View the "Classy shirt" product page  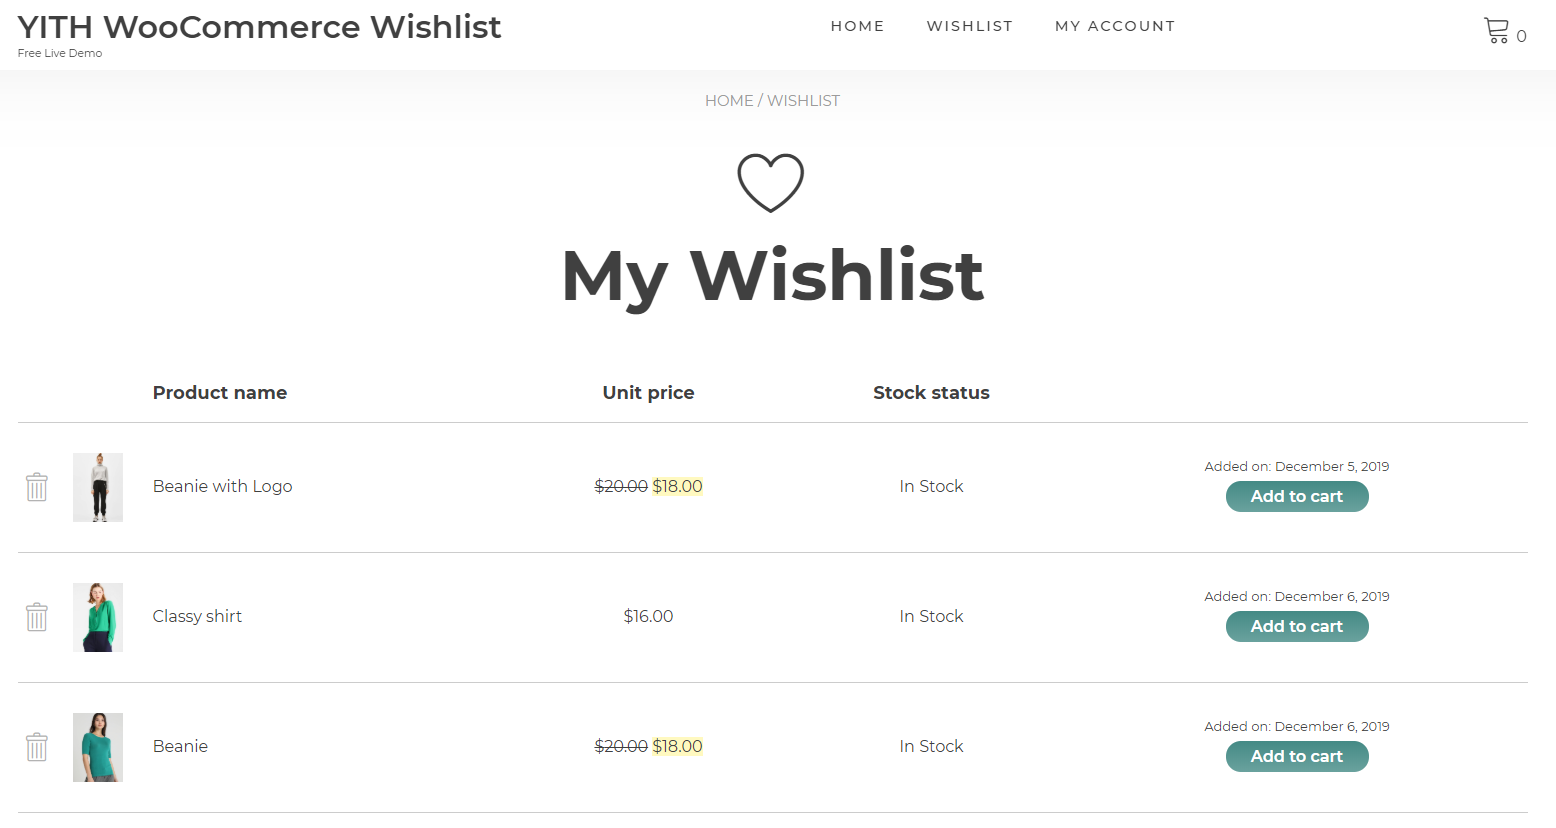click(x=197, y=616)
